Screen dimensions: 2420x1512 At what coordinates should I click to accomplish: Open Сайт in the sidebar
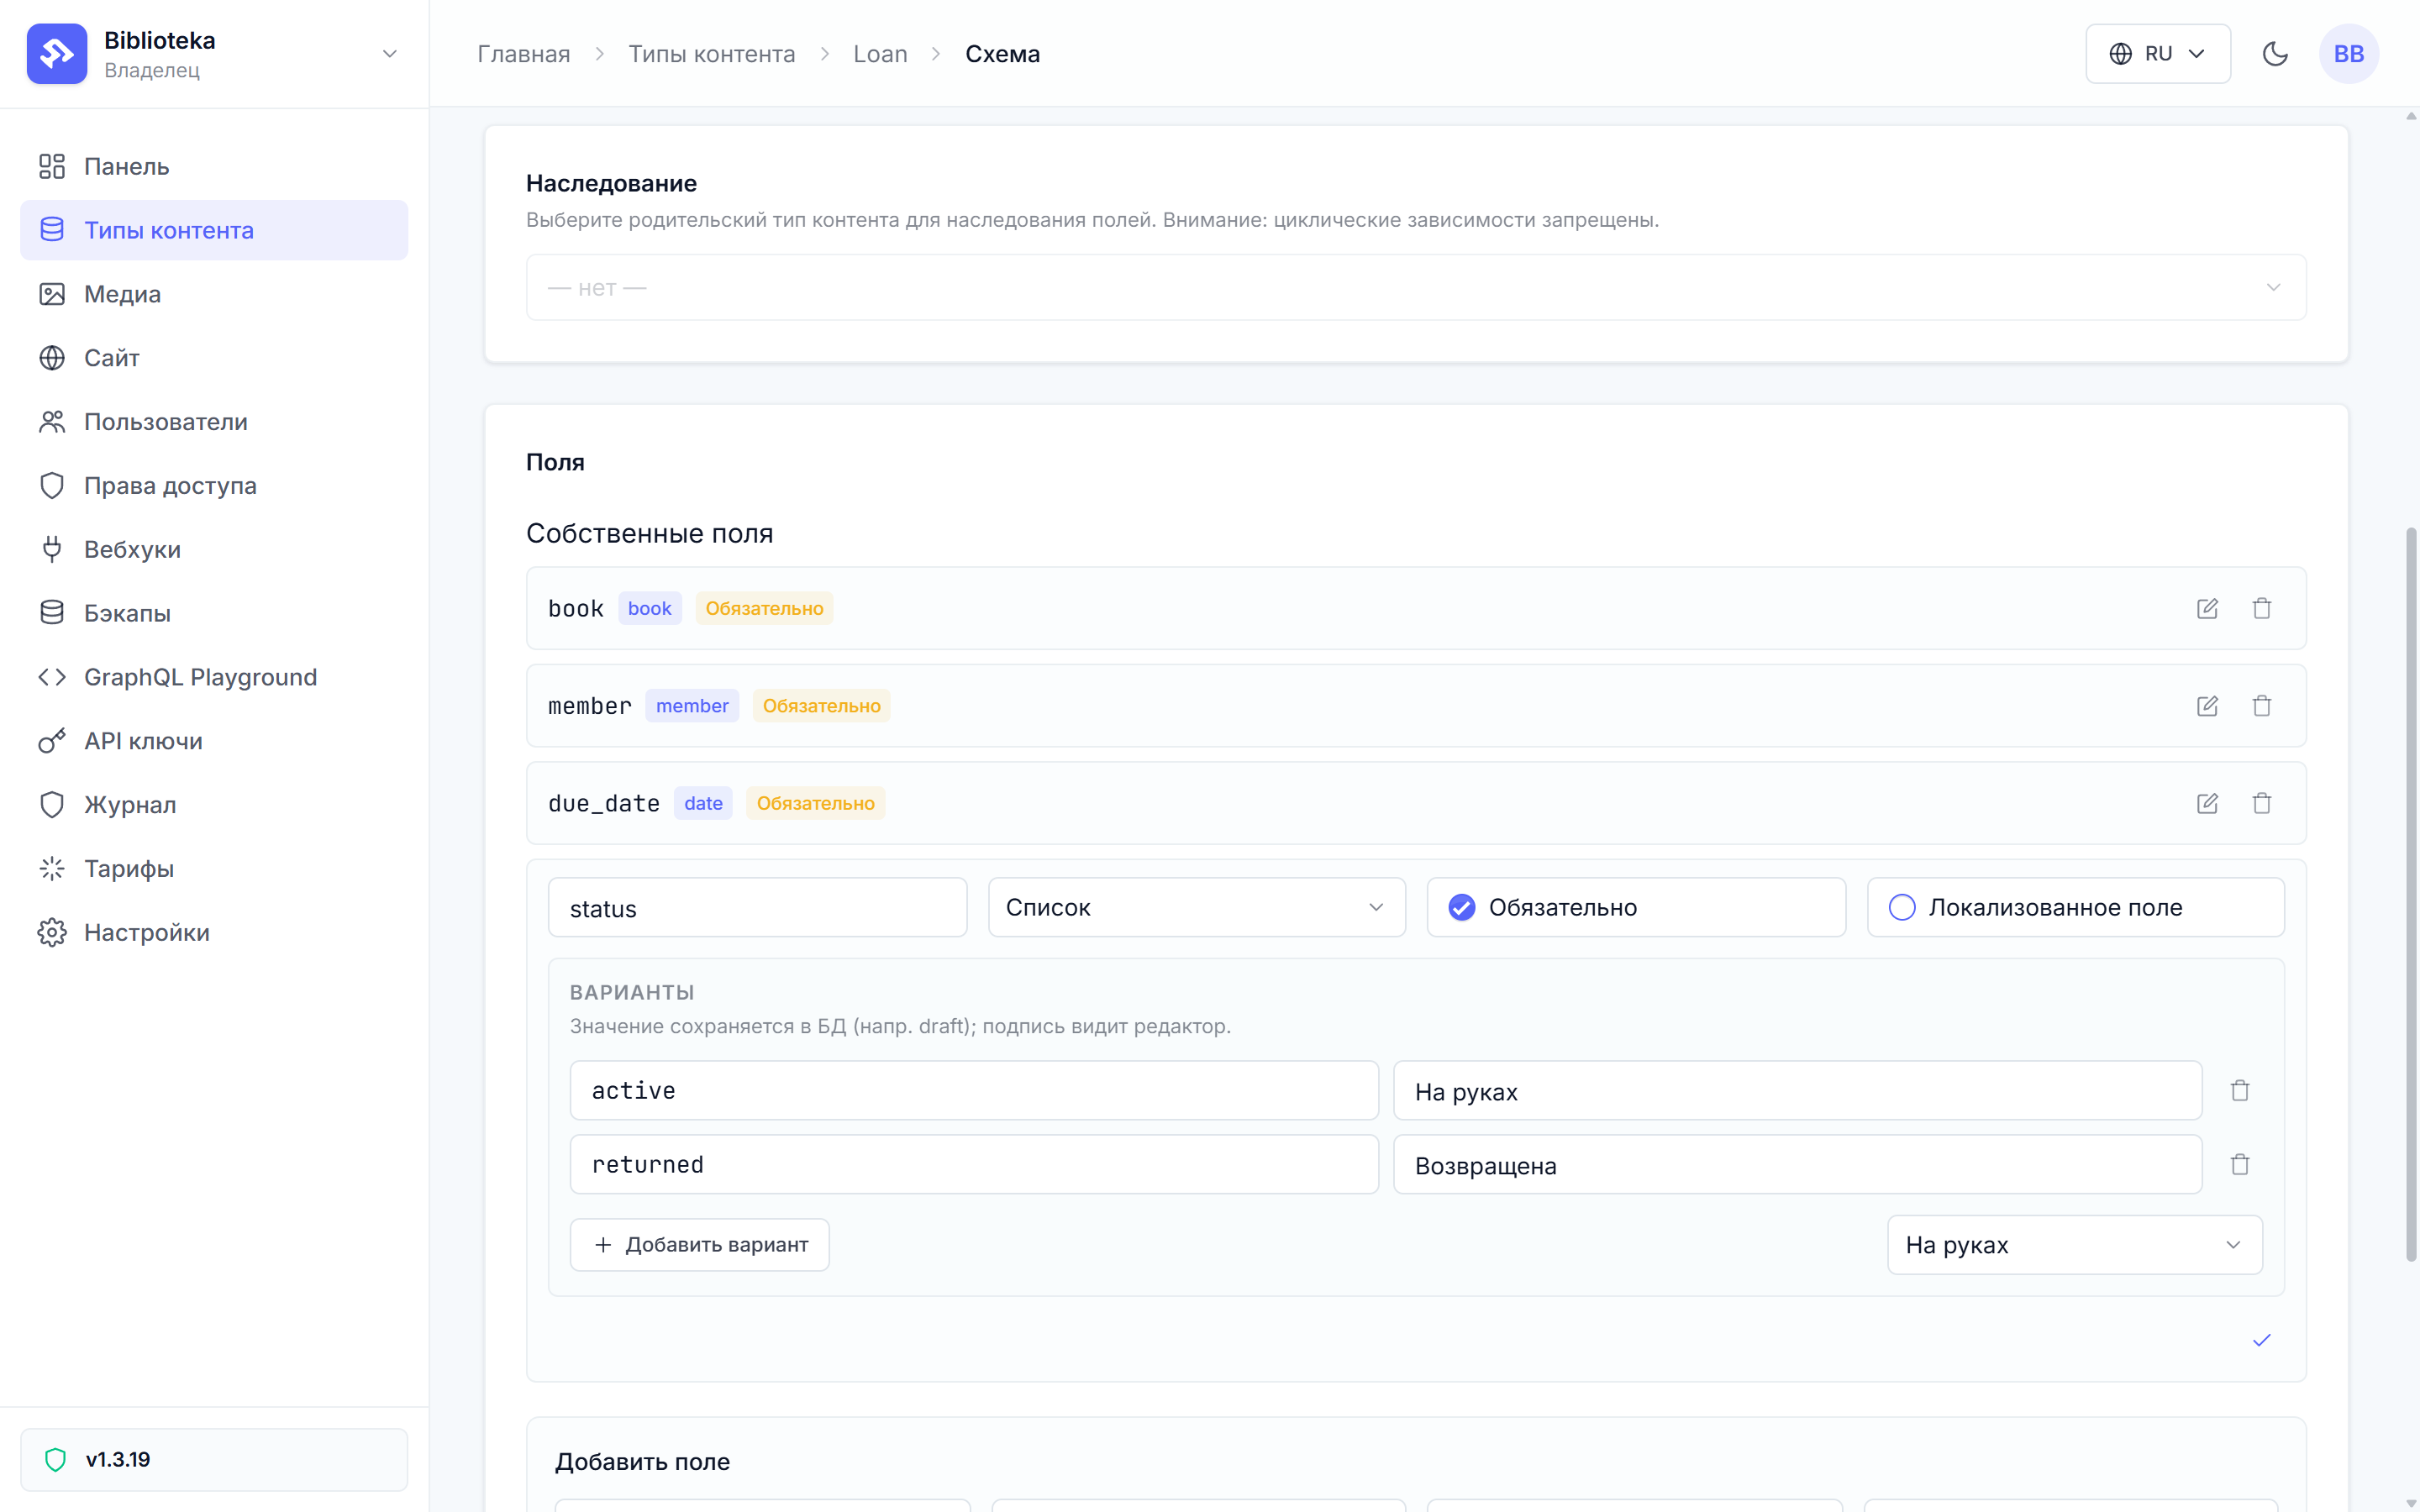point(214,358)
